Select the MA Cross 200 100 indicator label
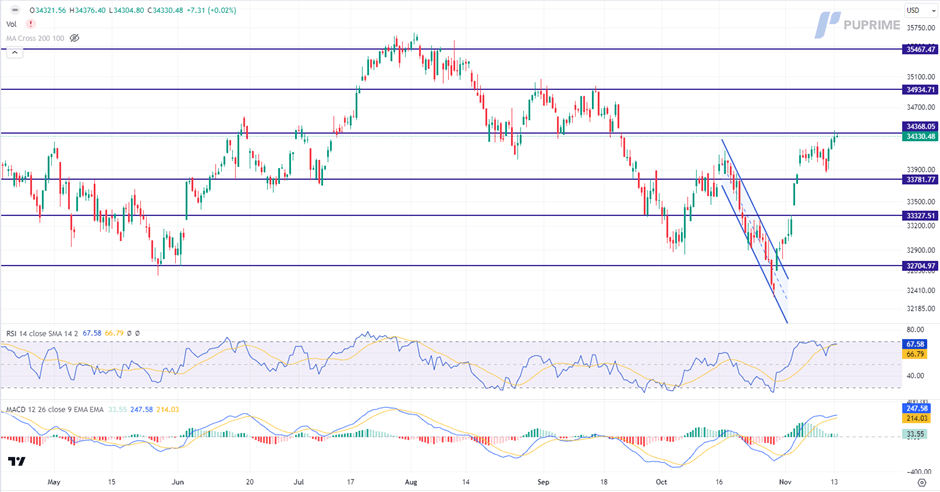940x492 pixels. click(x=35, y=38)
